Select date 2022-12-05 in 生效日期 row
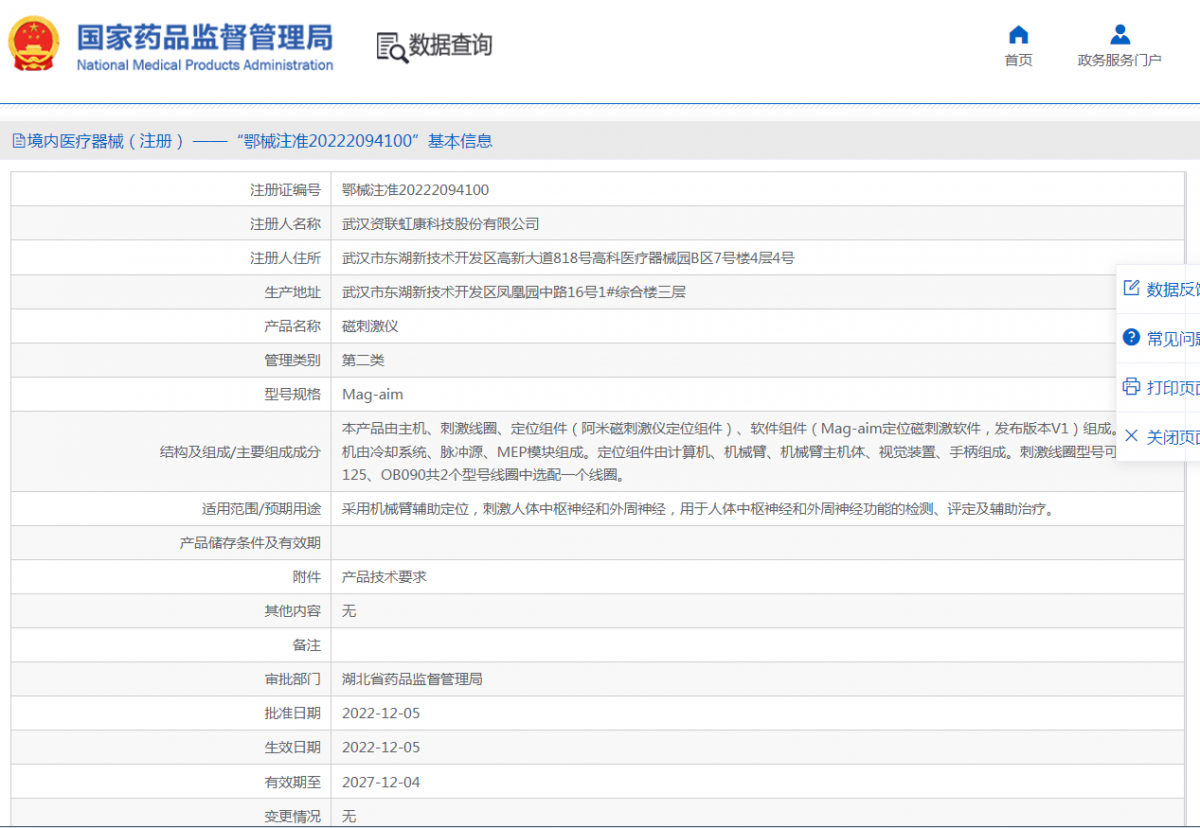 [x=381, y=748]
